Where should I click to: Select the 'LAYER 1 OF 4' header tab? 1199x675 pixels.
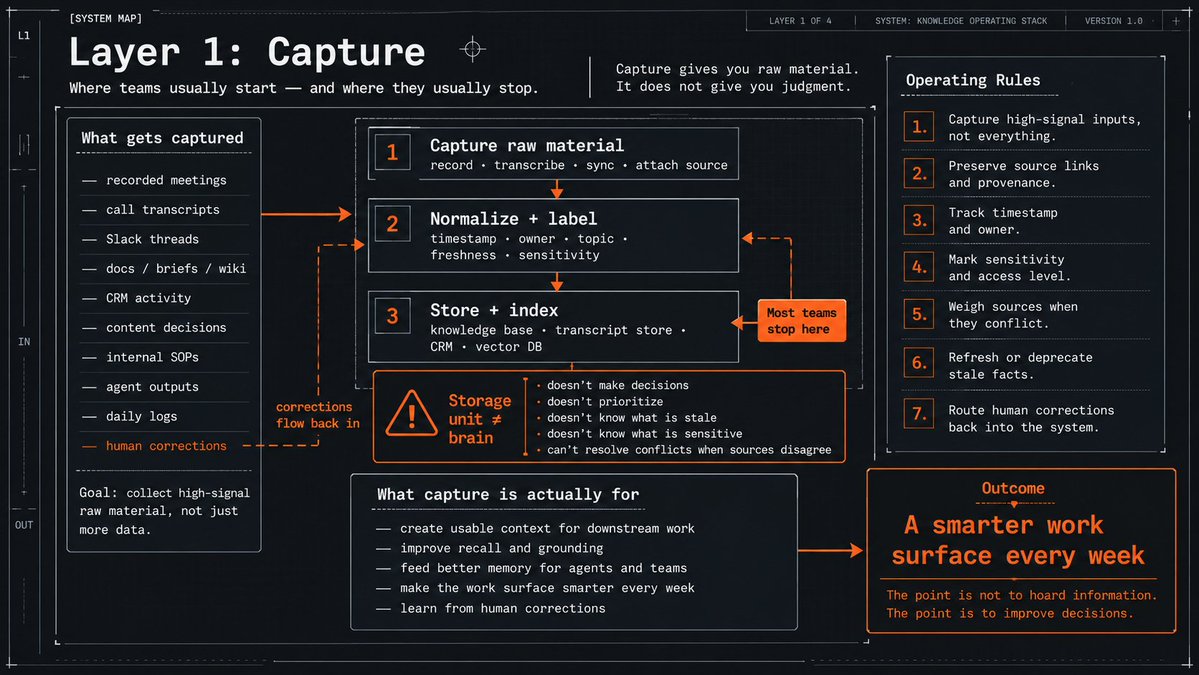800,21
